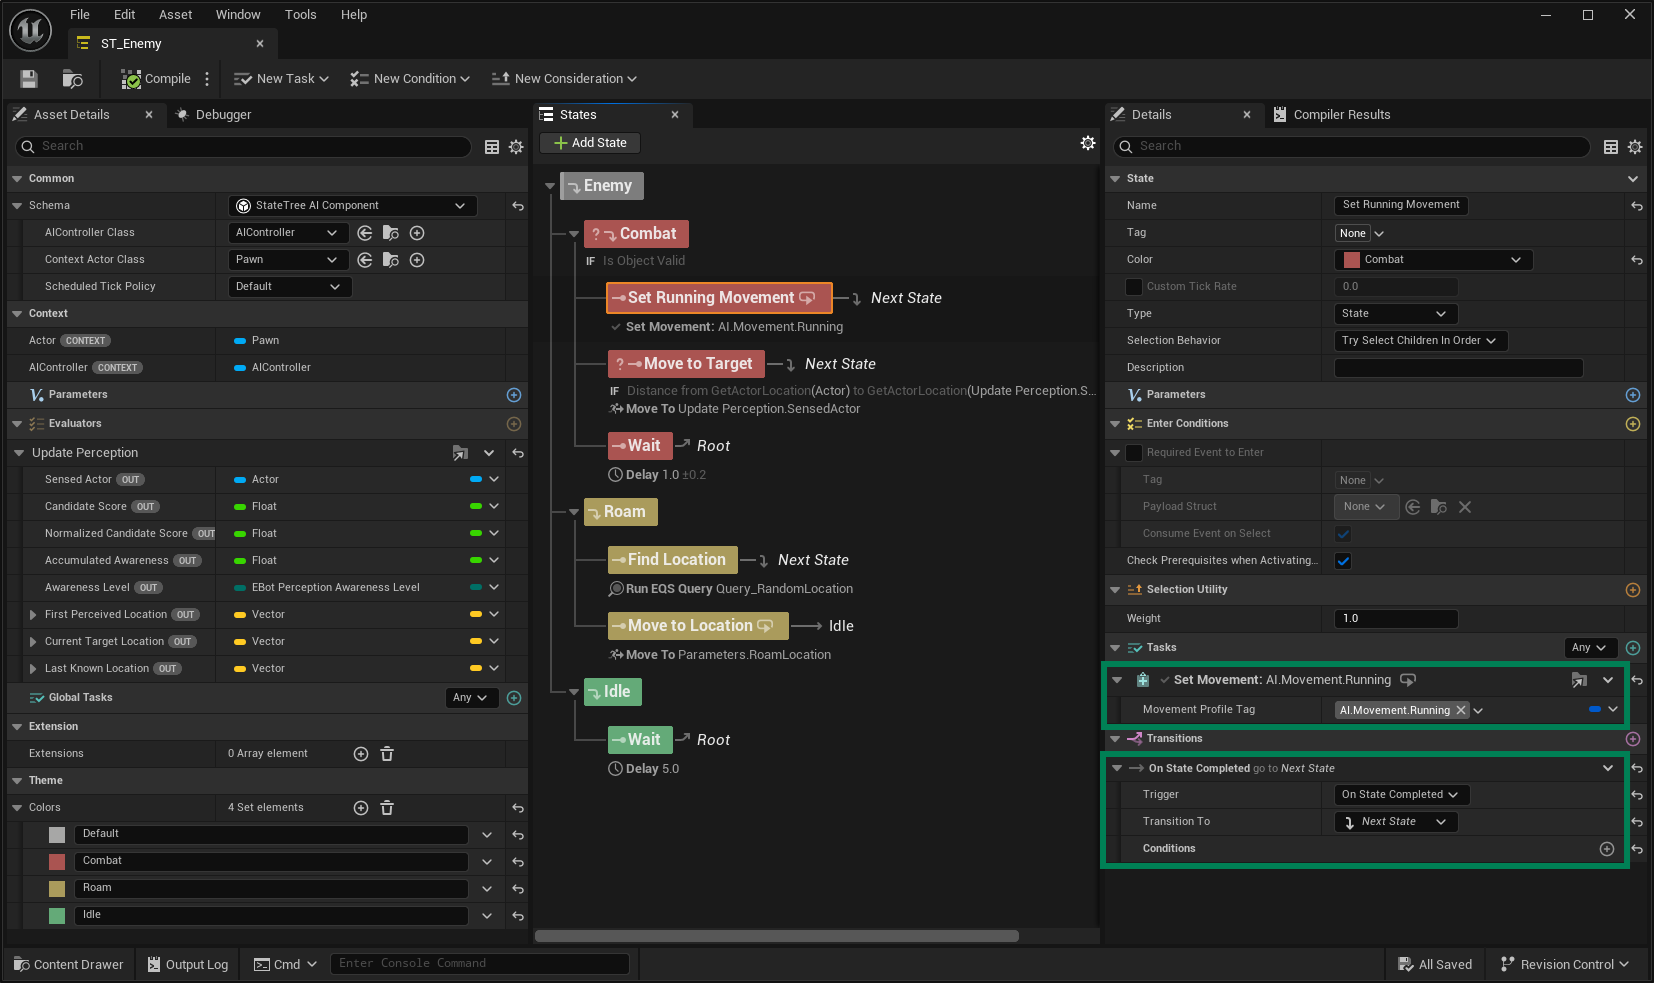Add element to Colors set
The image size is (1654, 983).
click(x=361, y=808)
